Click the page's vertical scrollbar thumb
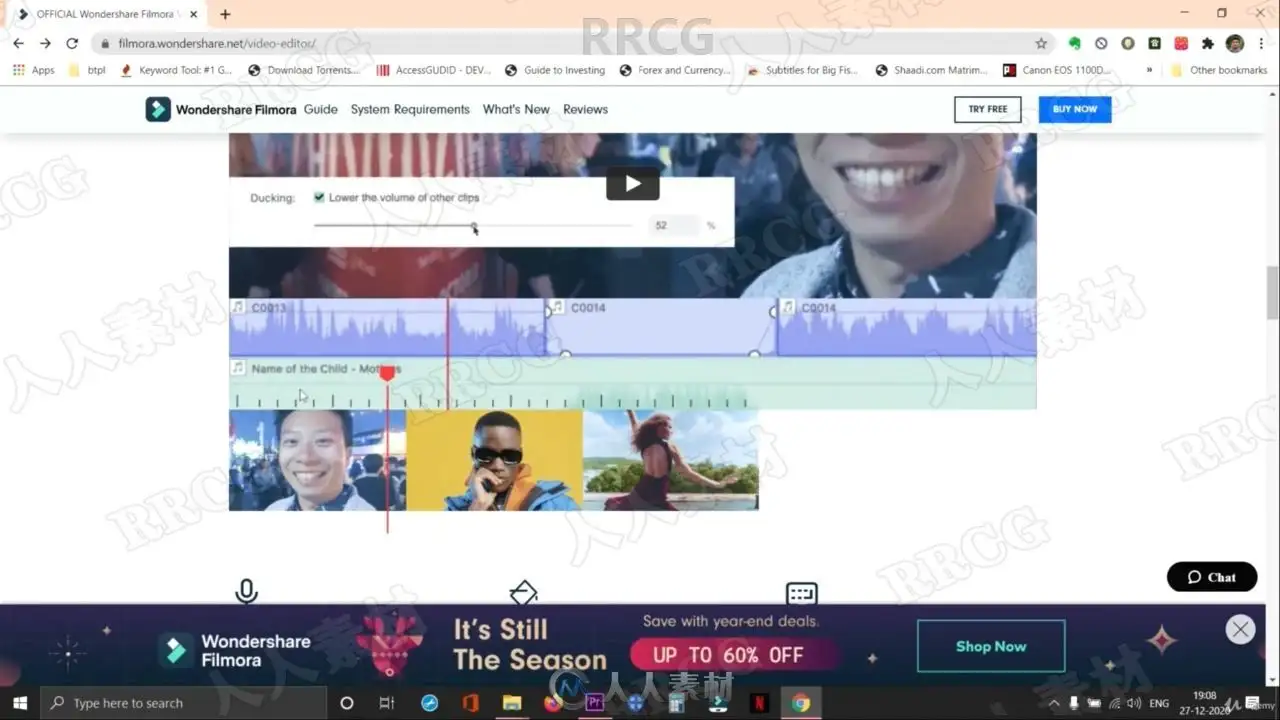The width and height of the screenshot is (1280, 720). 1272,293
